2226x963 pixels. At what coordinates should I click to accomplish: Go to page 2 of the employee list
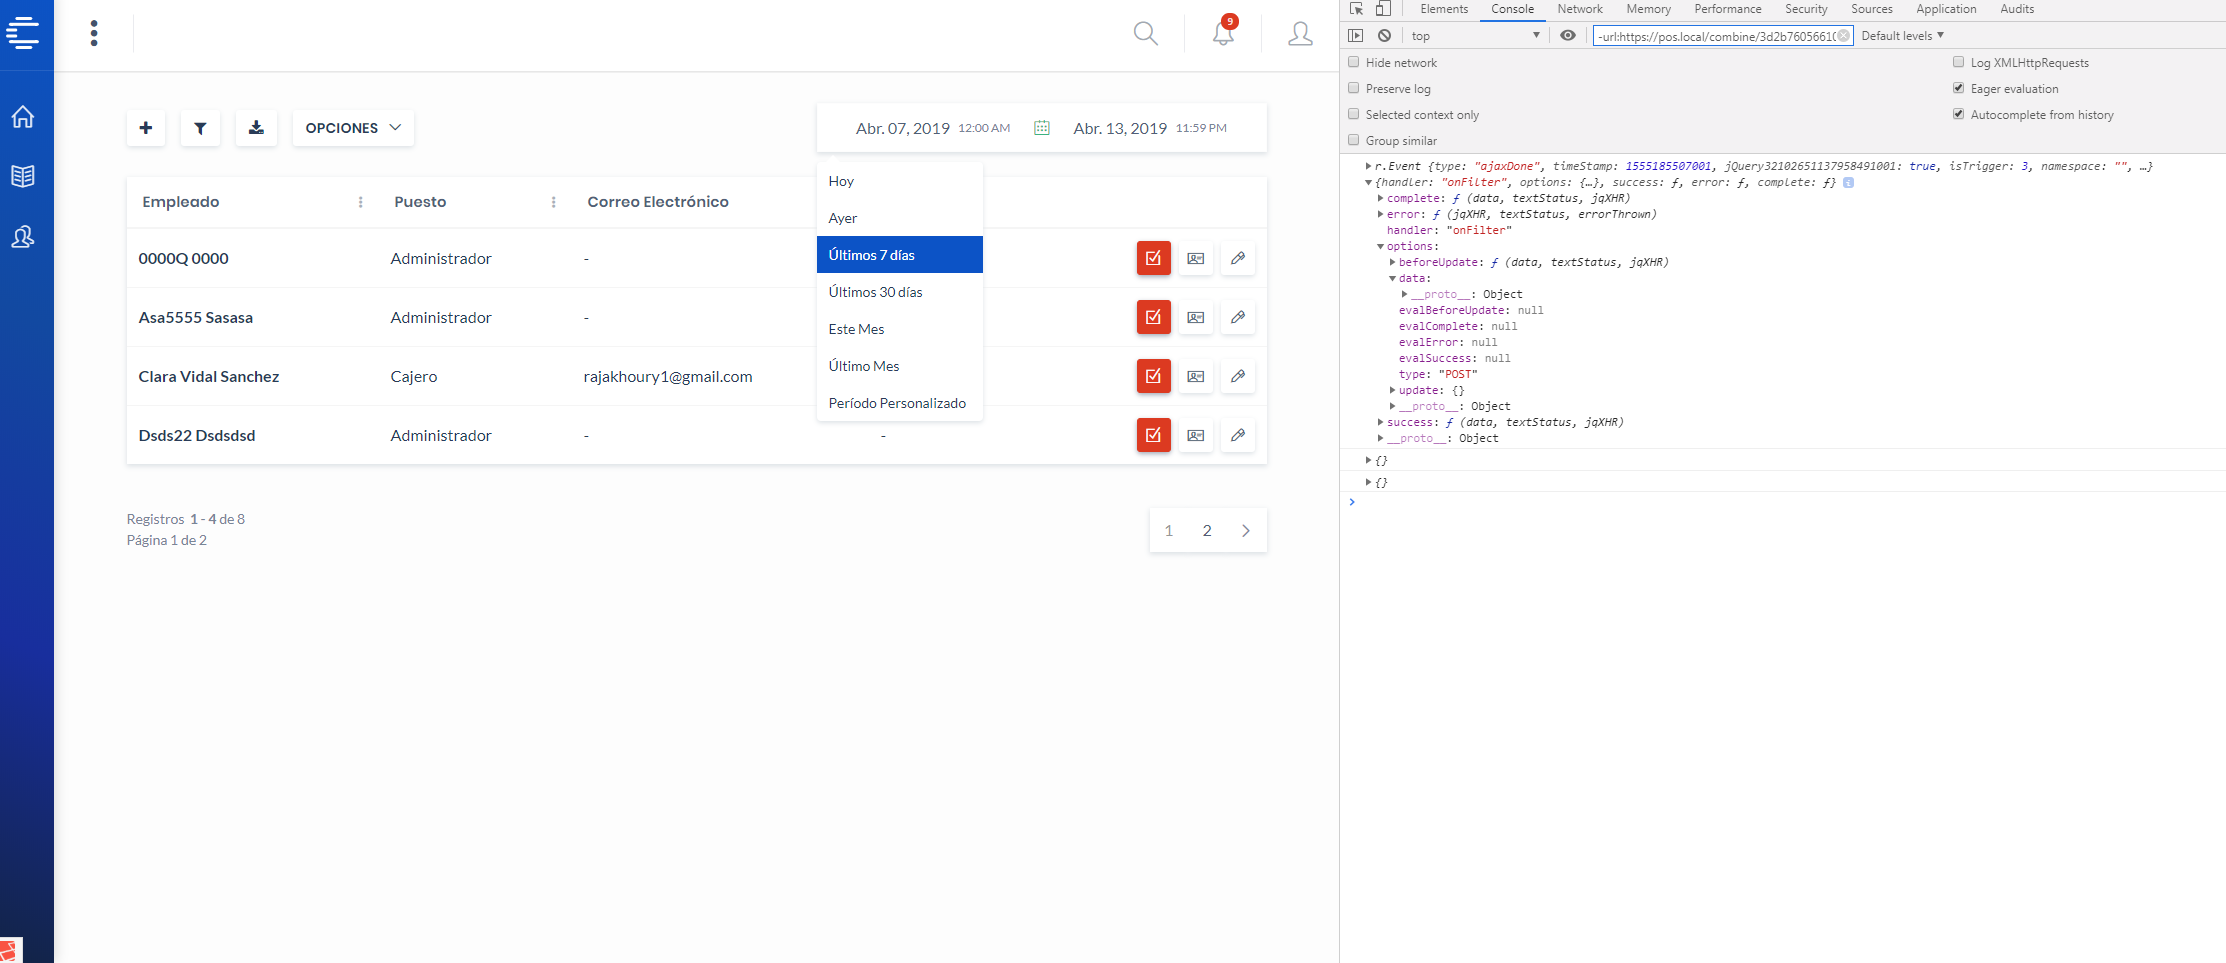tap(1207, 530)
